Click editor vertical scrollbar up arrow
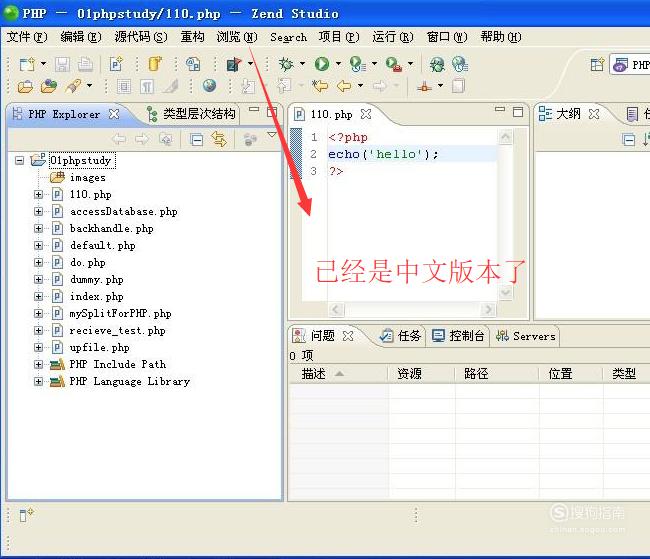Screen dimensions: 650x559 tap(505, 136)
